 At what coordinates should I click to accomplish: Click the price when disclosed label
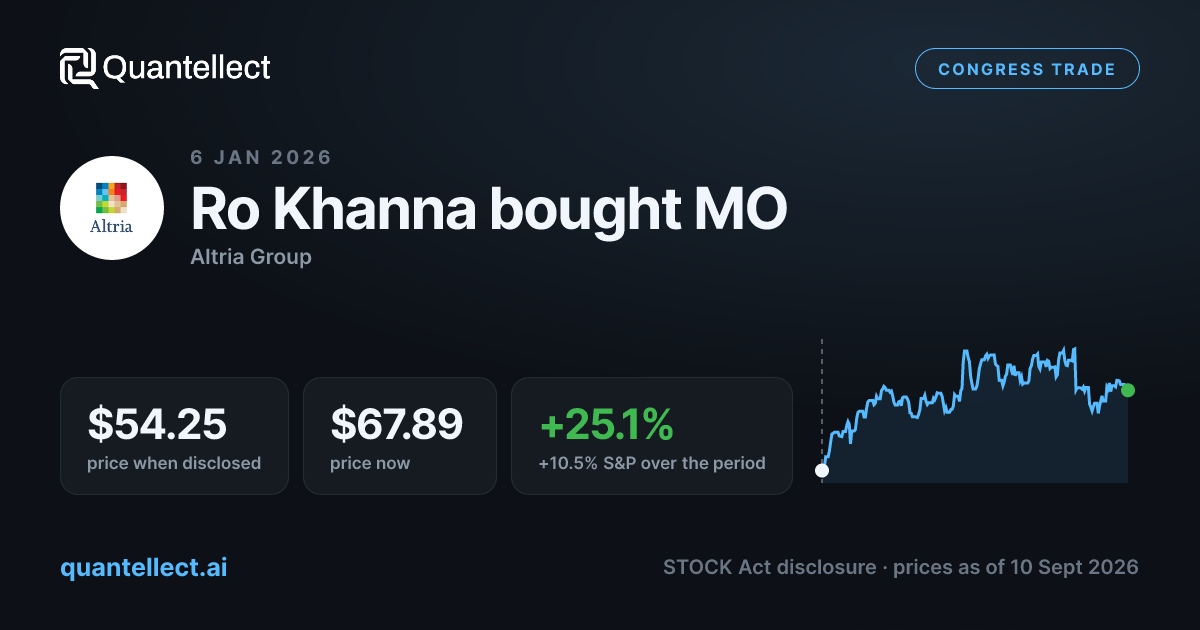click(x=174, y=463)
